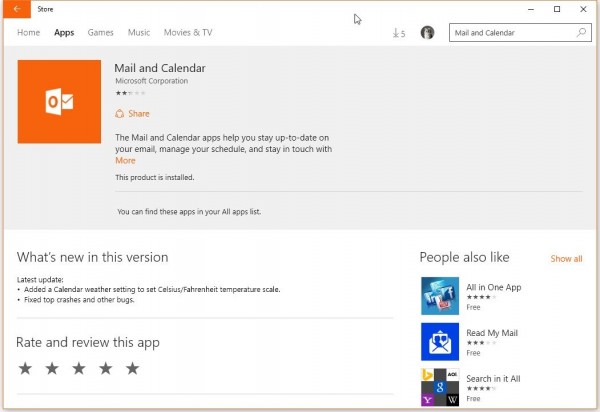Viewport: 600px width, 412px height.
Task: Rate the app four stars
Action: pos(106,368)
